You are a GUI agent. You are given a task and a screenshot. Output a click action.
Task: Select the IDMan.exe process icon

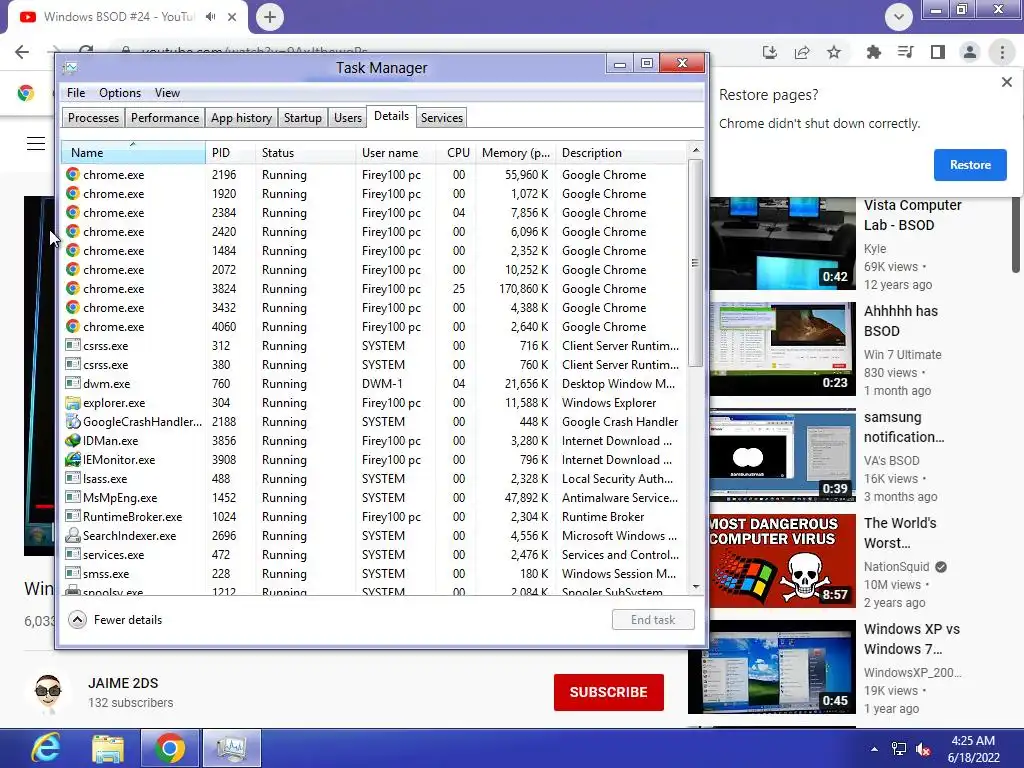tap(72, 441)
